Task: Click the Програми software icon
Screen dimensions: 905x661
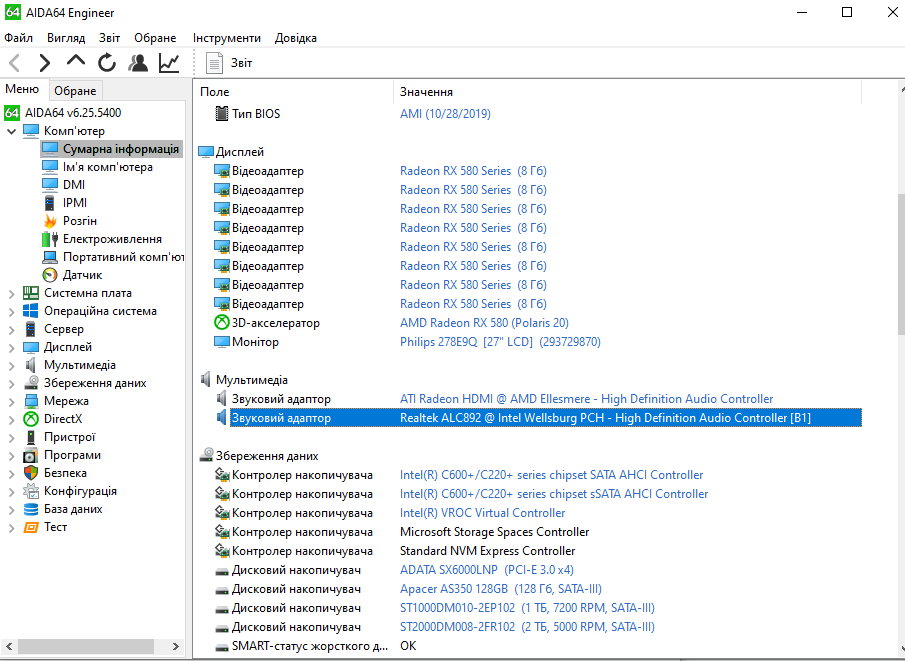Action: pos(31,455)
